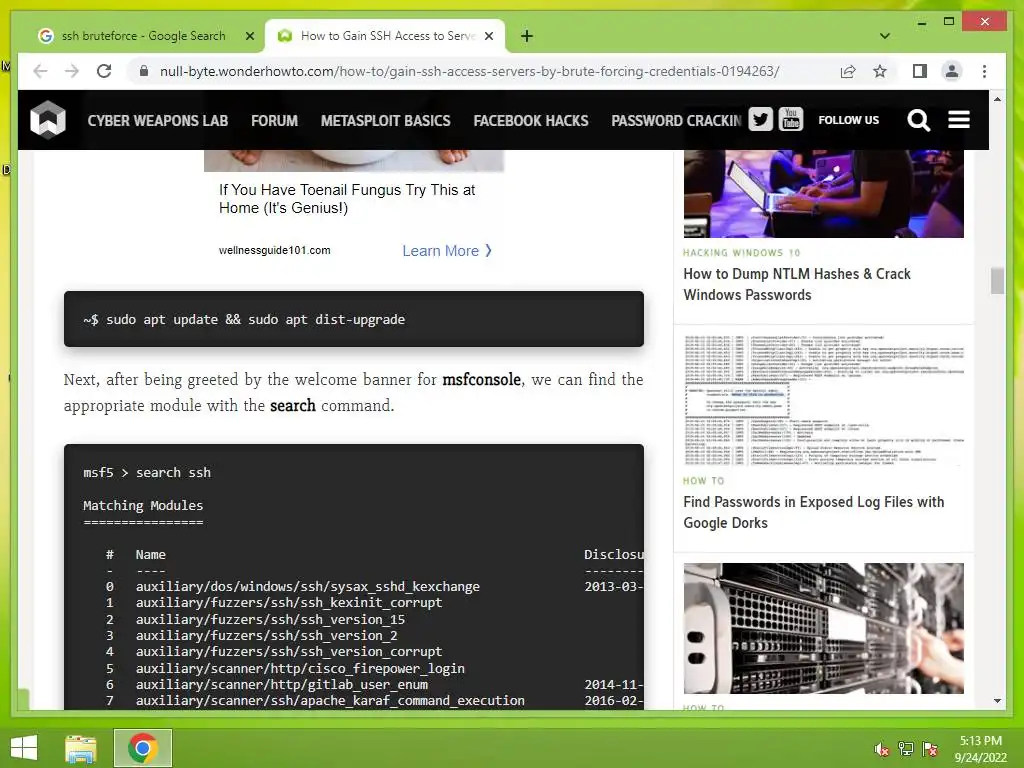This screenshot has width=1024, height=768.
Task: Click the address bar URL field
Action: pyautogui.click(x=470, y=71)
